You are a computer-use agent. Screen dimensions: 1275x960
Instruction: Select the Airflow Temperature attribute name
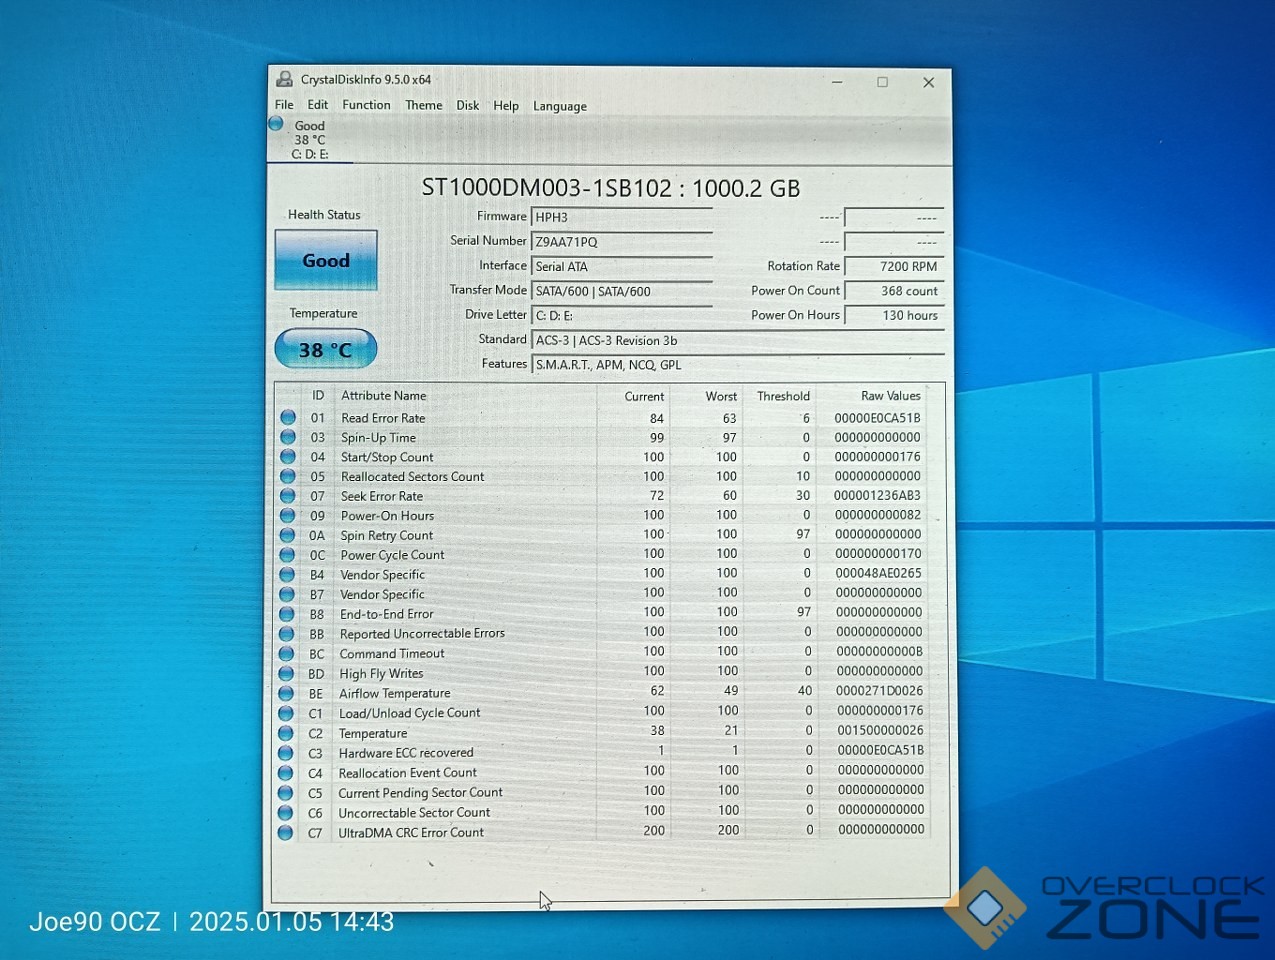coord(395,694)
